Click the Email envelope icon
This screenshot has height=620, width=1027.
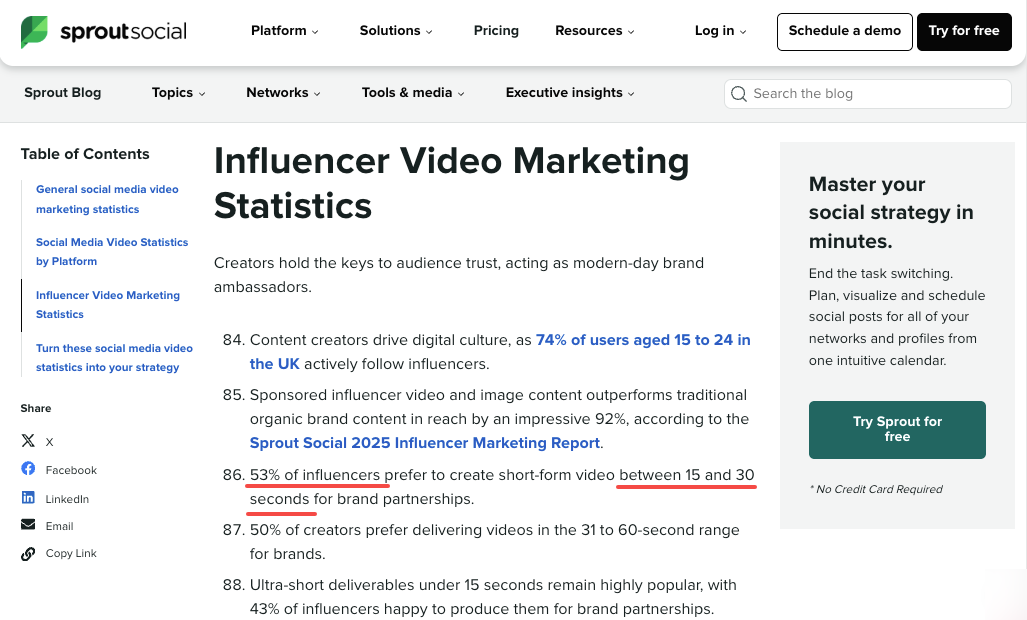[28, 525]
